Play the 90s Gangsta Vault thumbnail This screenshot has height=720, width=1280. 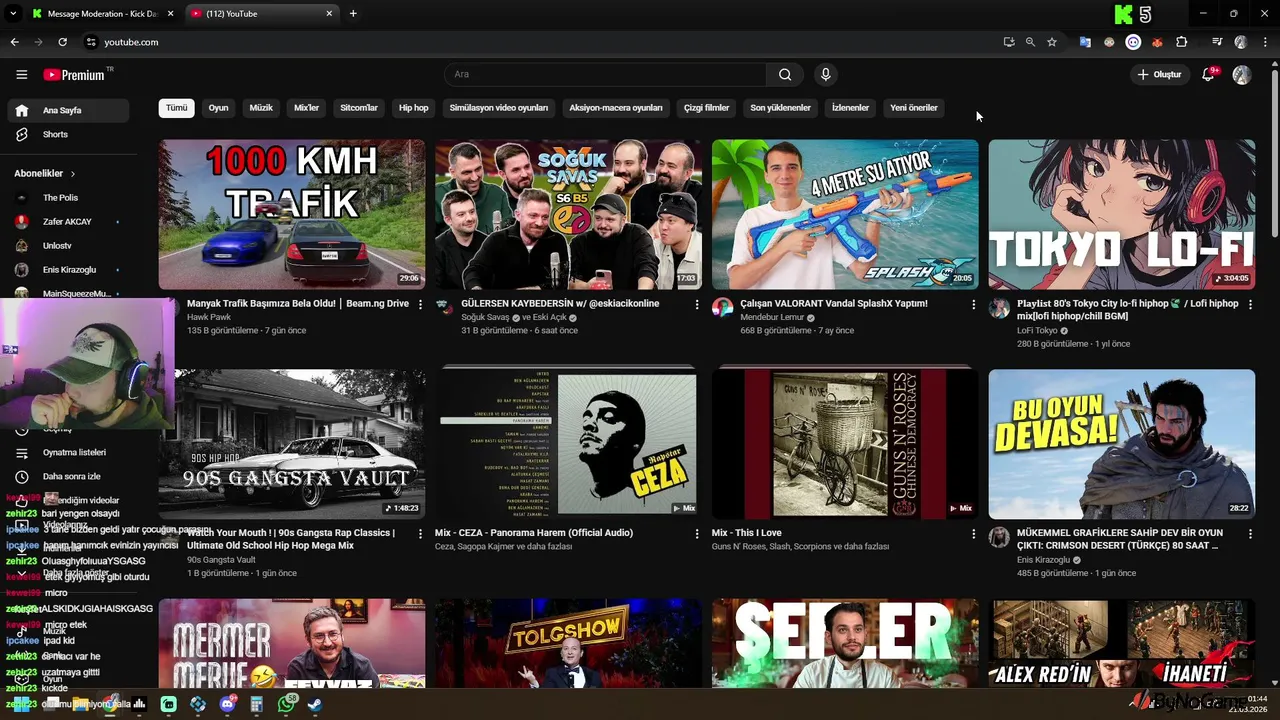click(292, 444)
